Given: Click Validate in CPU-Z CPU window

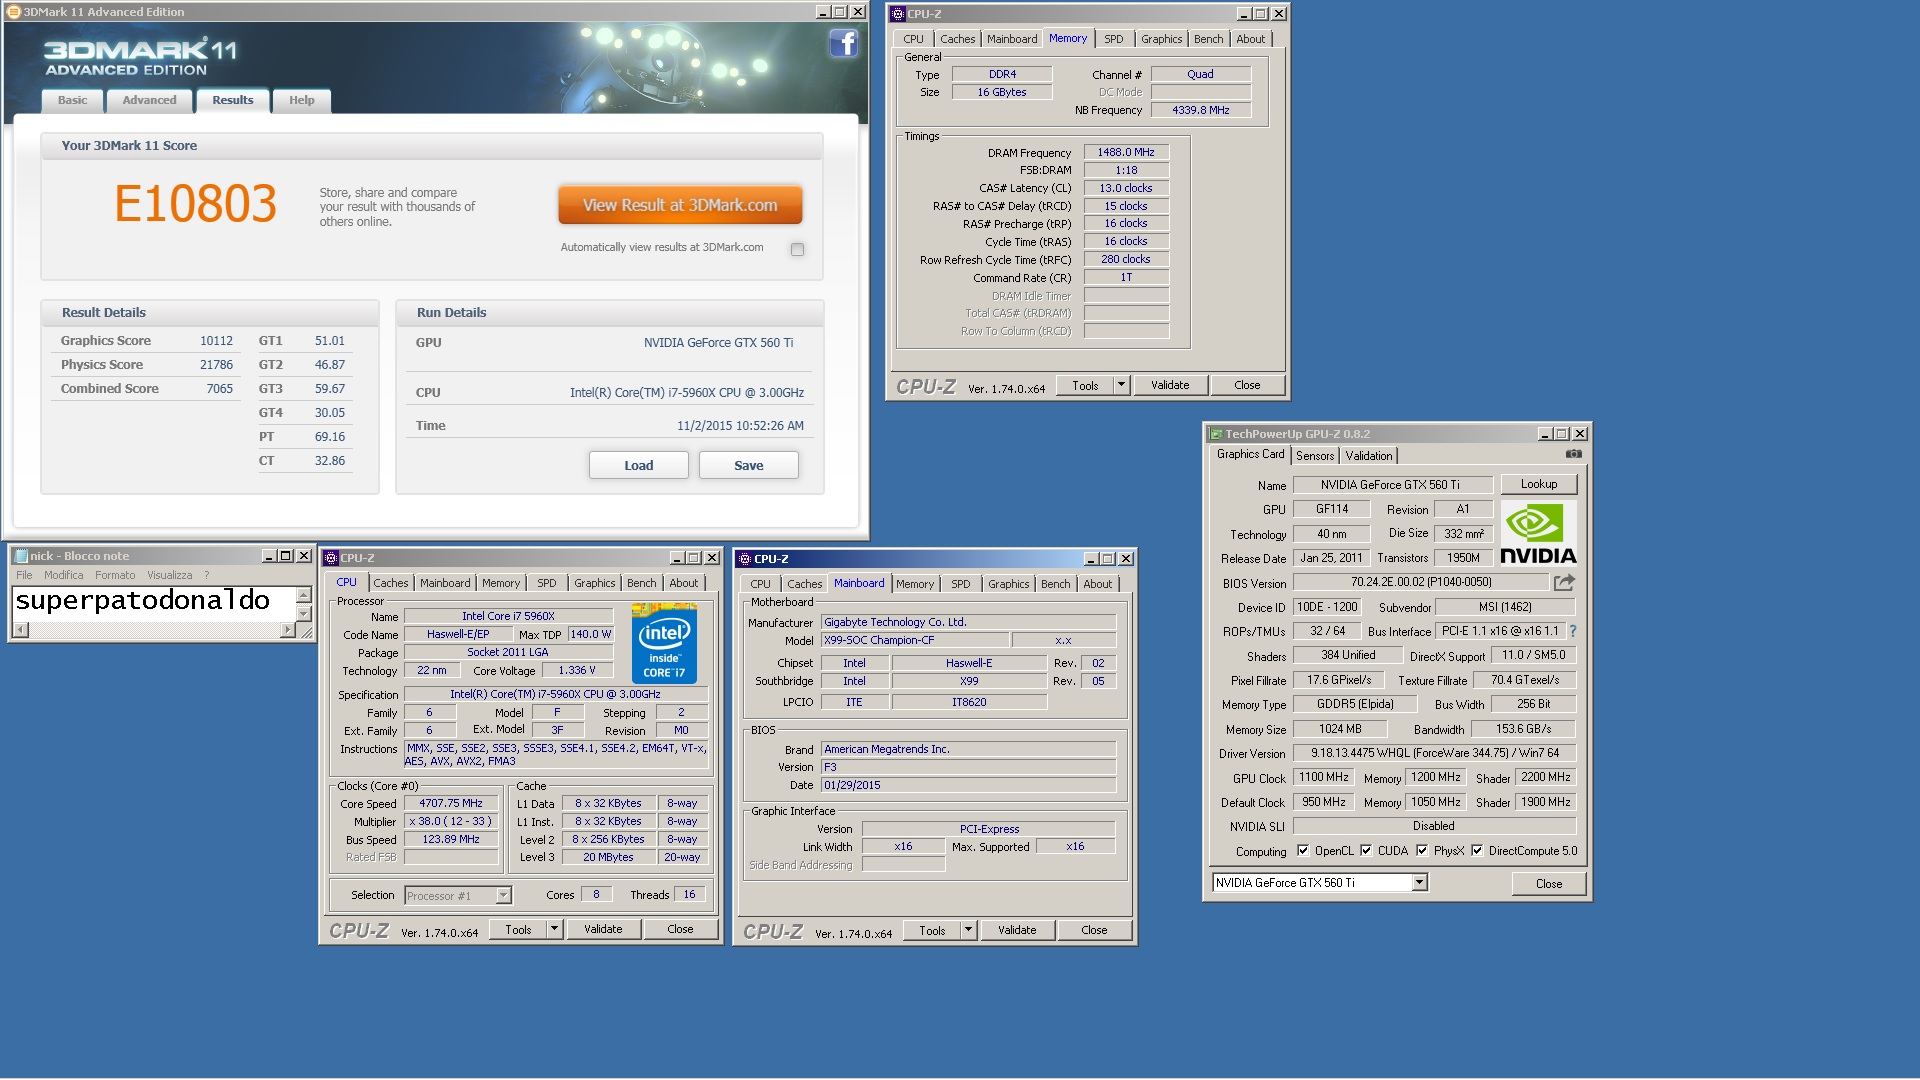Looking at the screenshot, I should [603, 929].
